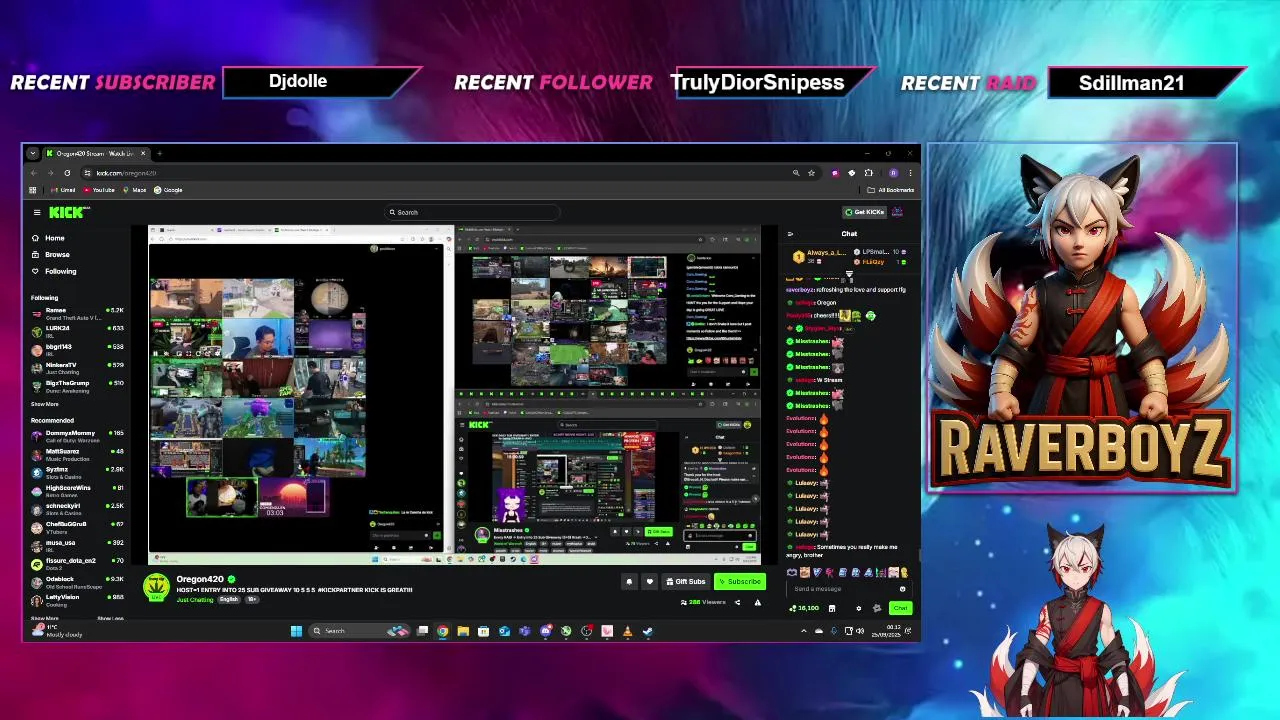Open YouTube bookmark

click(99, 190)
